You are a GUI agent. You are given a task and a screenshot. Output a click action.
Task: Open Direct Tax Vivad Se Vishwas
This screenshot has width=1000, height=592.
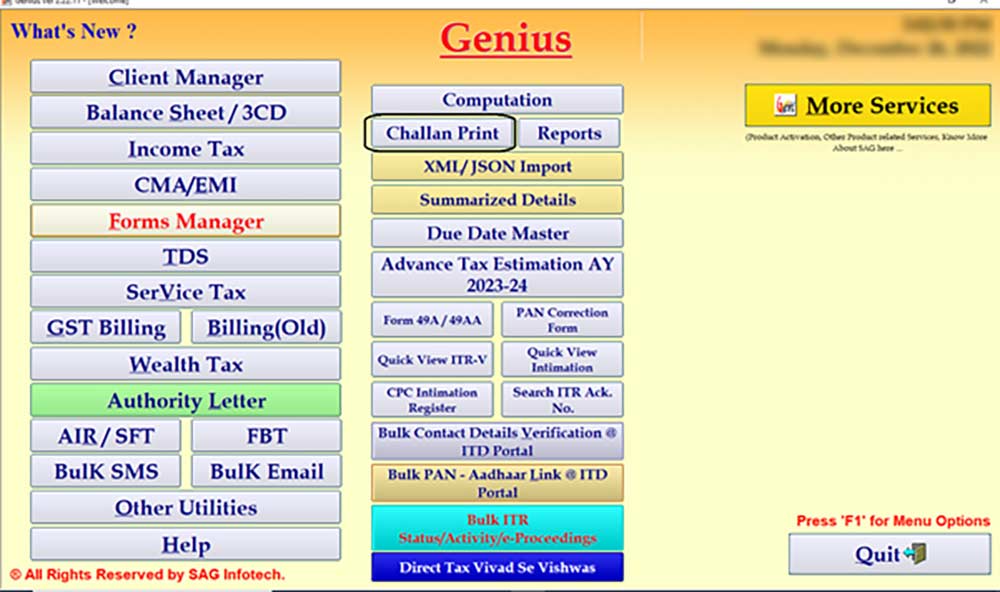pos(497,567)
